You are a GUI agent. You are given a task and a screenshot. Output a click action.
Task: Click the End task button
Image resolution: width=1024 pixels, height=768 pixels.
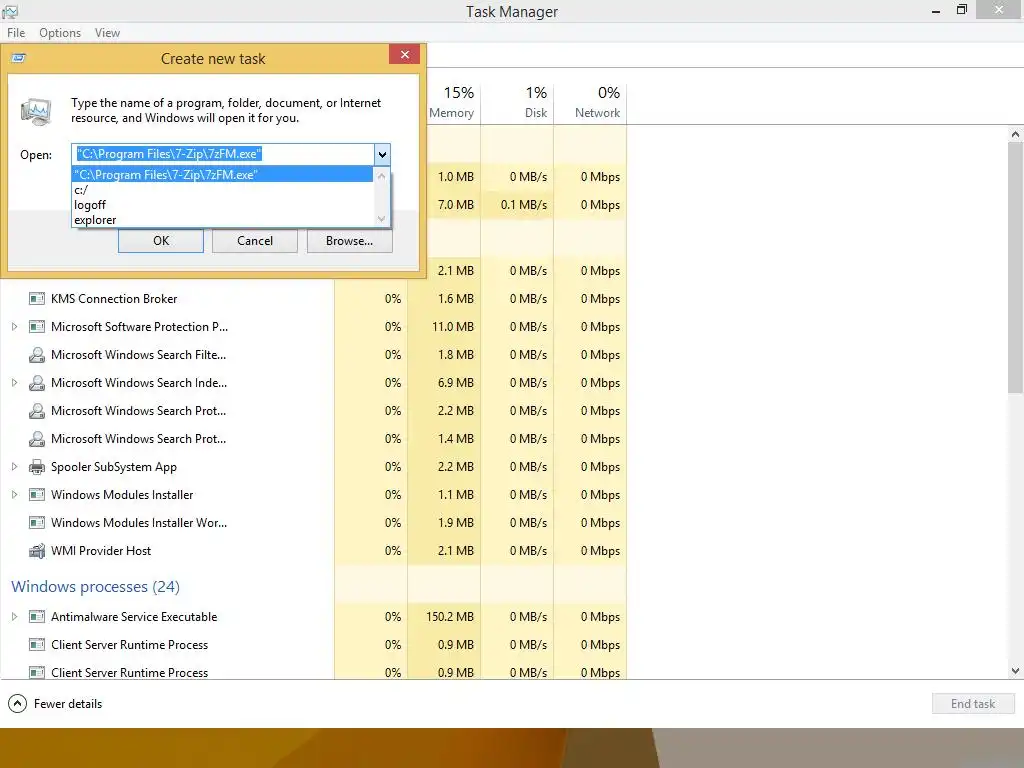coord(973,703)
